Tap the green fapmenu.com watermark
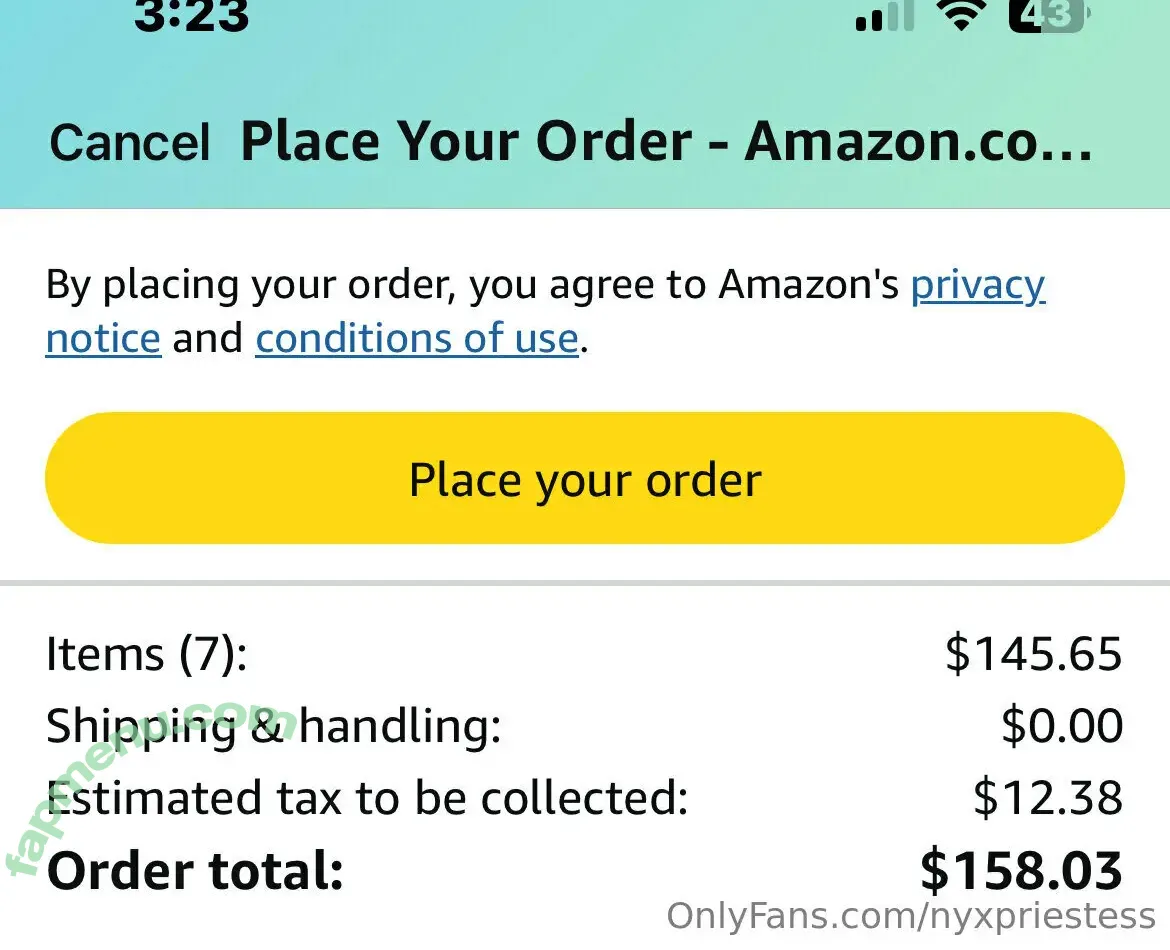This screenshot has height=950, width=1170. coord(150,790)
